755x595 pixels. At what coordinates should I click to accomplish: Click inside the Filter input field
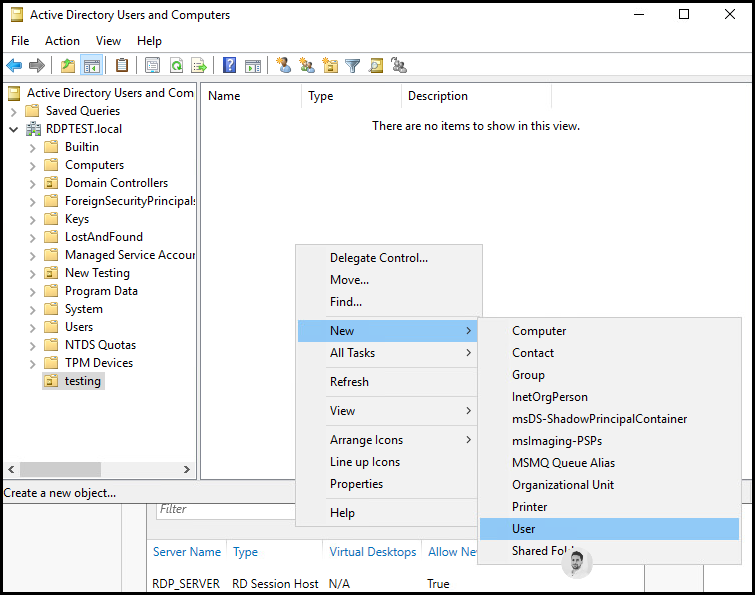(x=225, y=510)
